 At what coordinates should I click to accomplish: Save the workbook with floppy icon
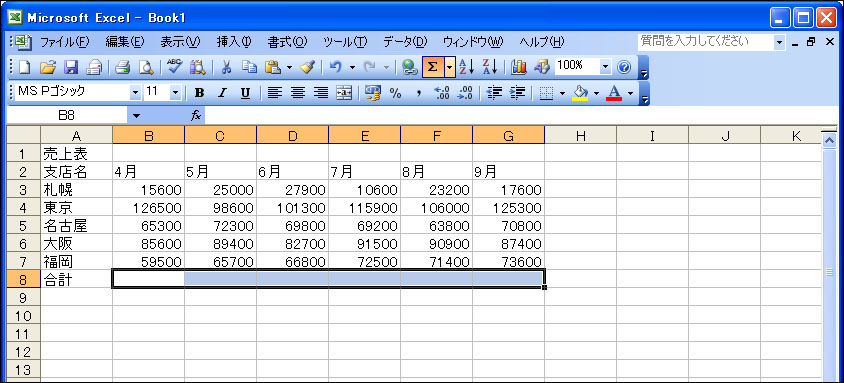(72, 67)
